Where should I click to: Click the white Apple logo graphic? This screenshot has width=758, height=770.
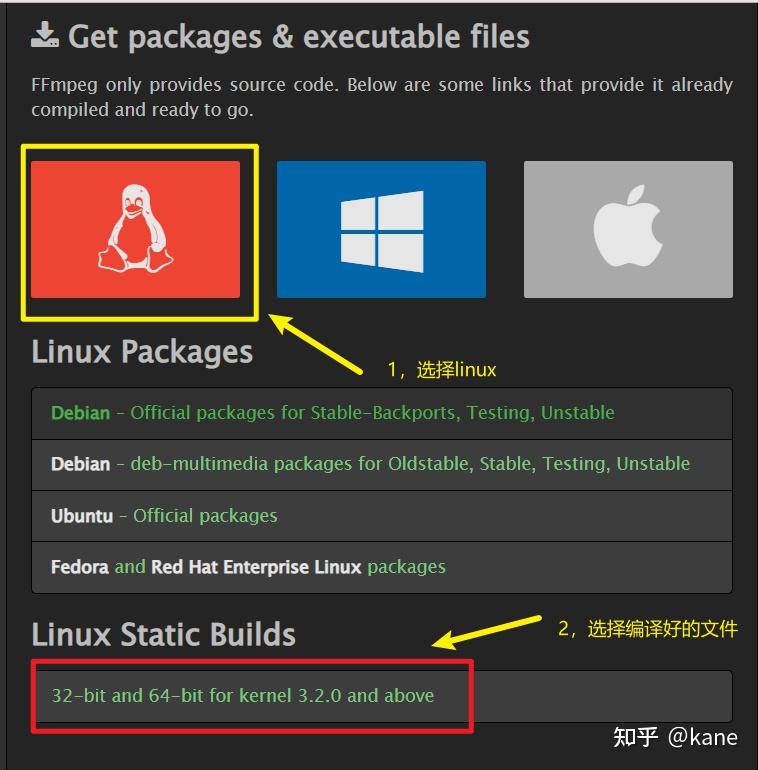click(627, 225)
